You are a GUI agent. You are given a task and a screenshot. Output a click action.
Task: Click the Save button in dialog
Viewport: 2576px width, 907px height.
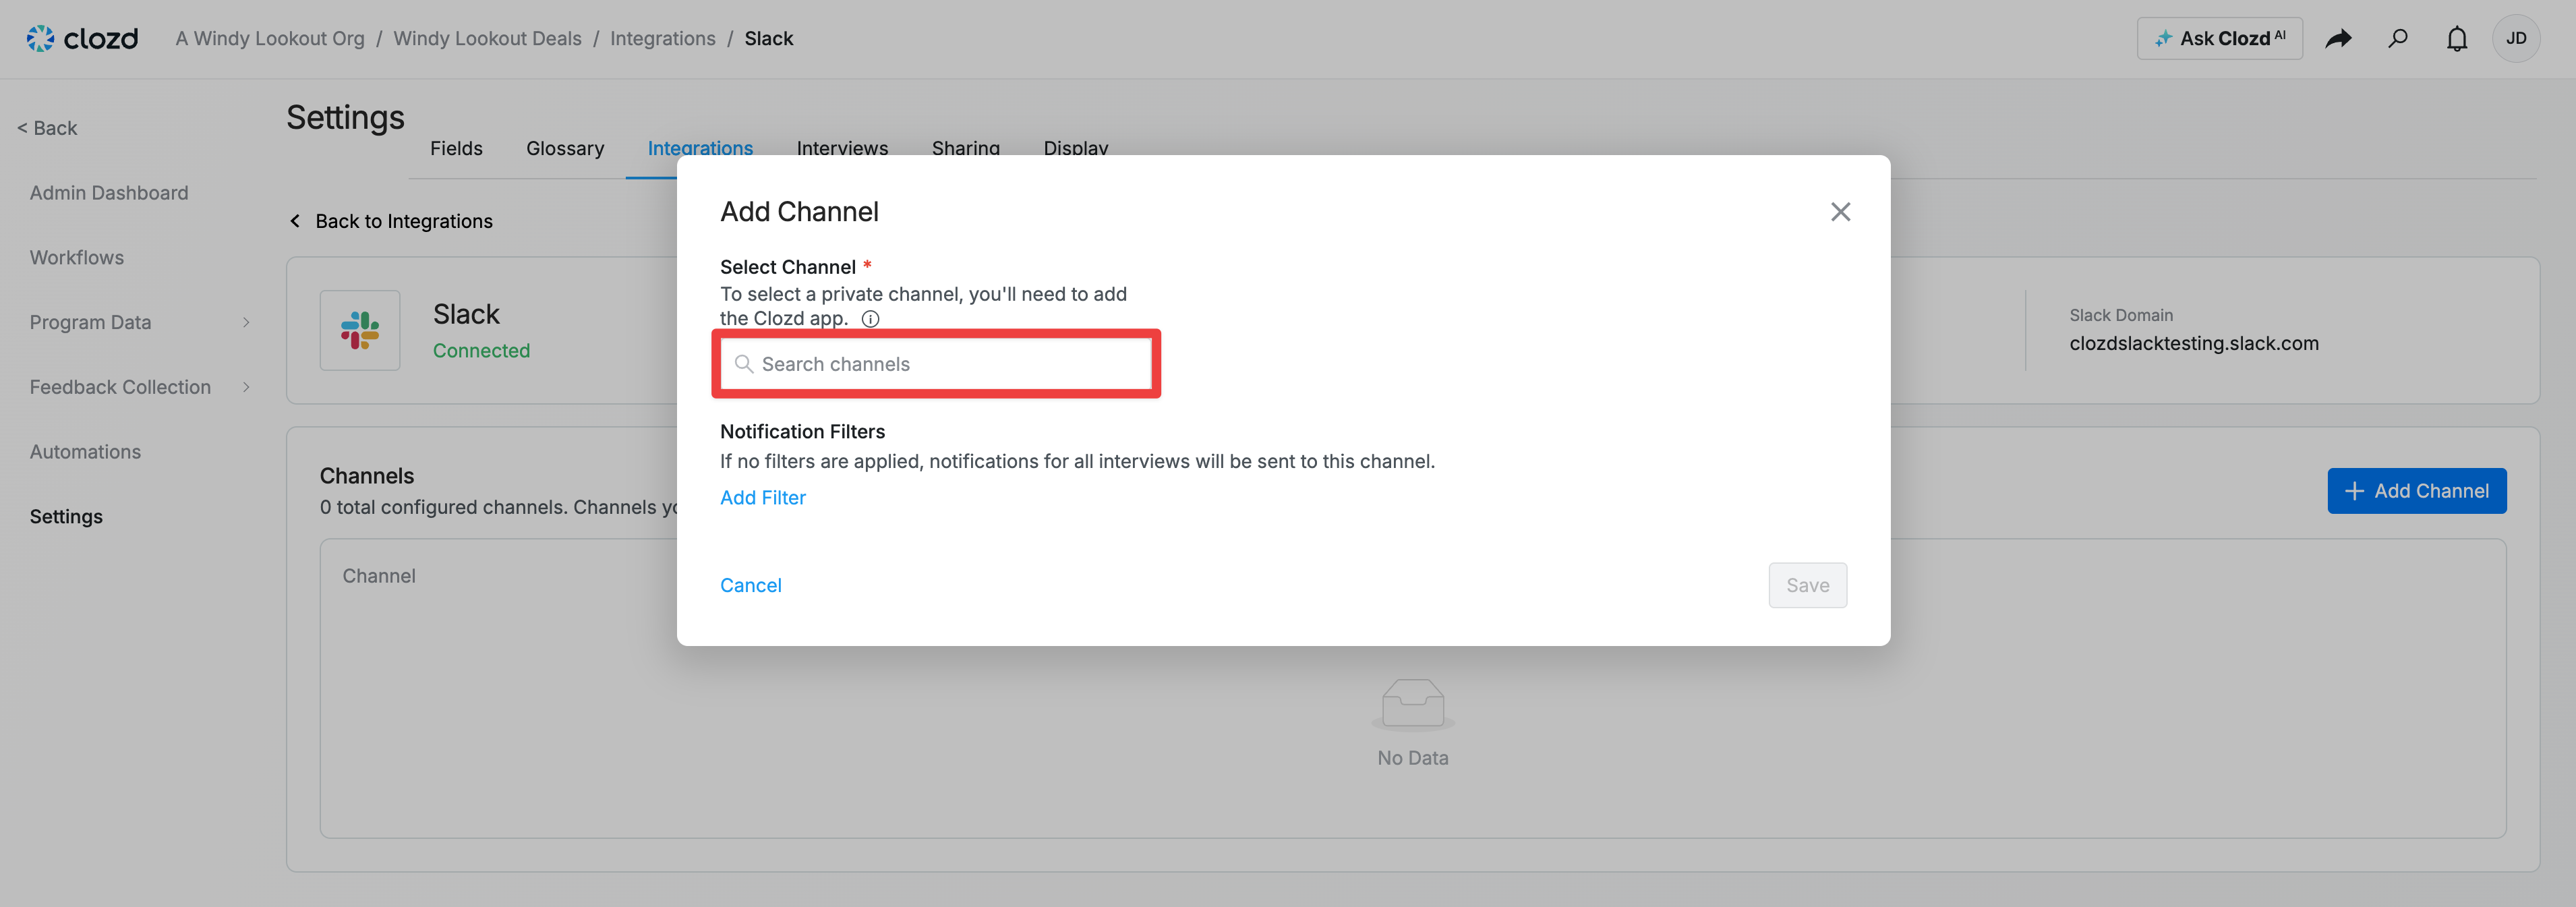tap(1807, 585)
